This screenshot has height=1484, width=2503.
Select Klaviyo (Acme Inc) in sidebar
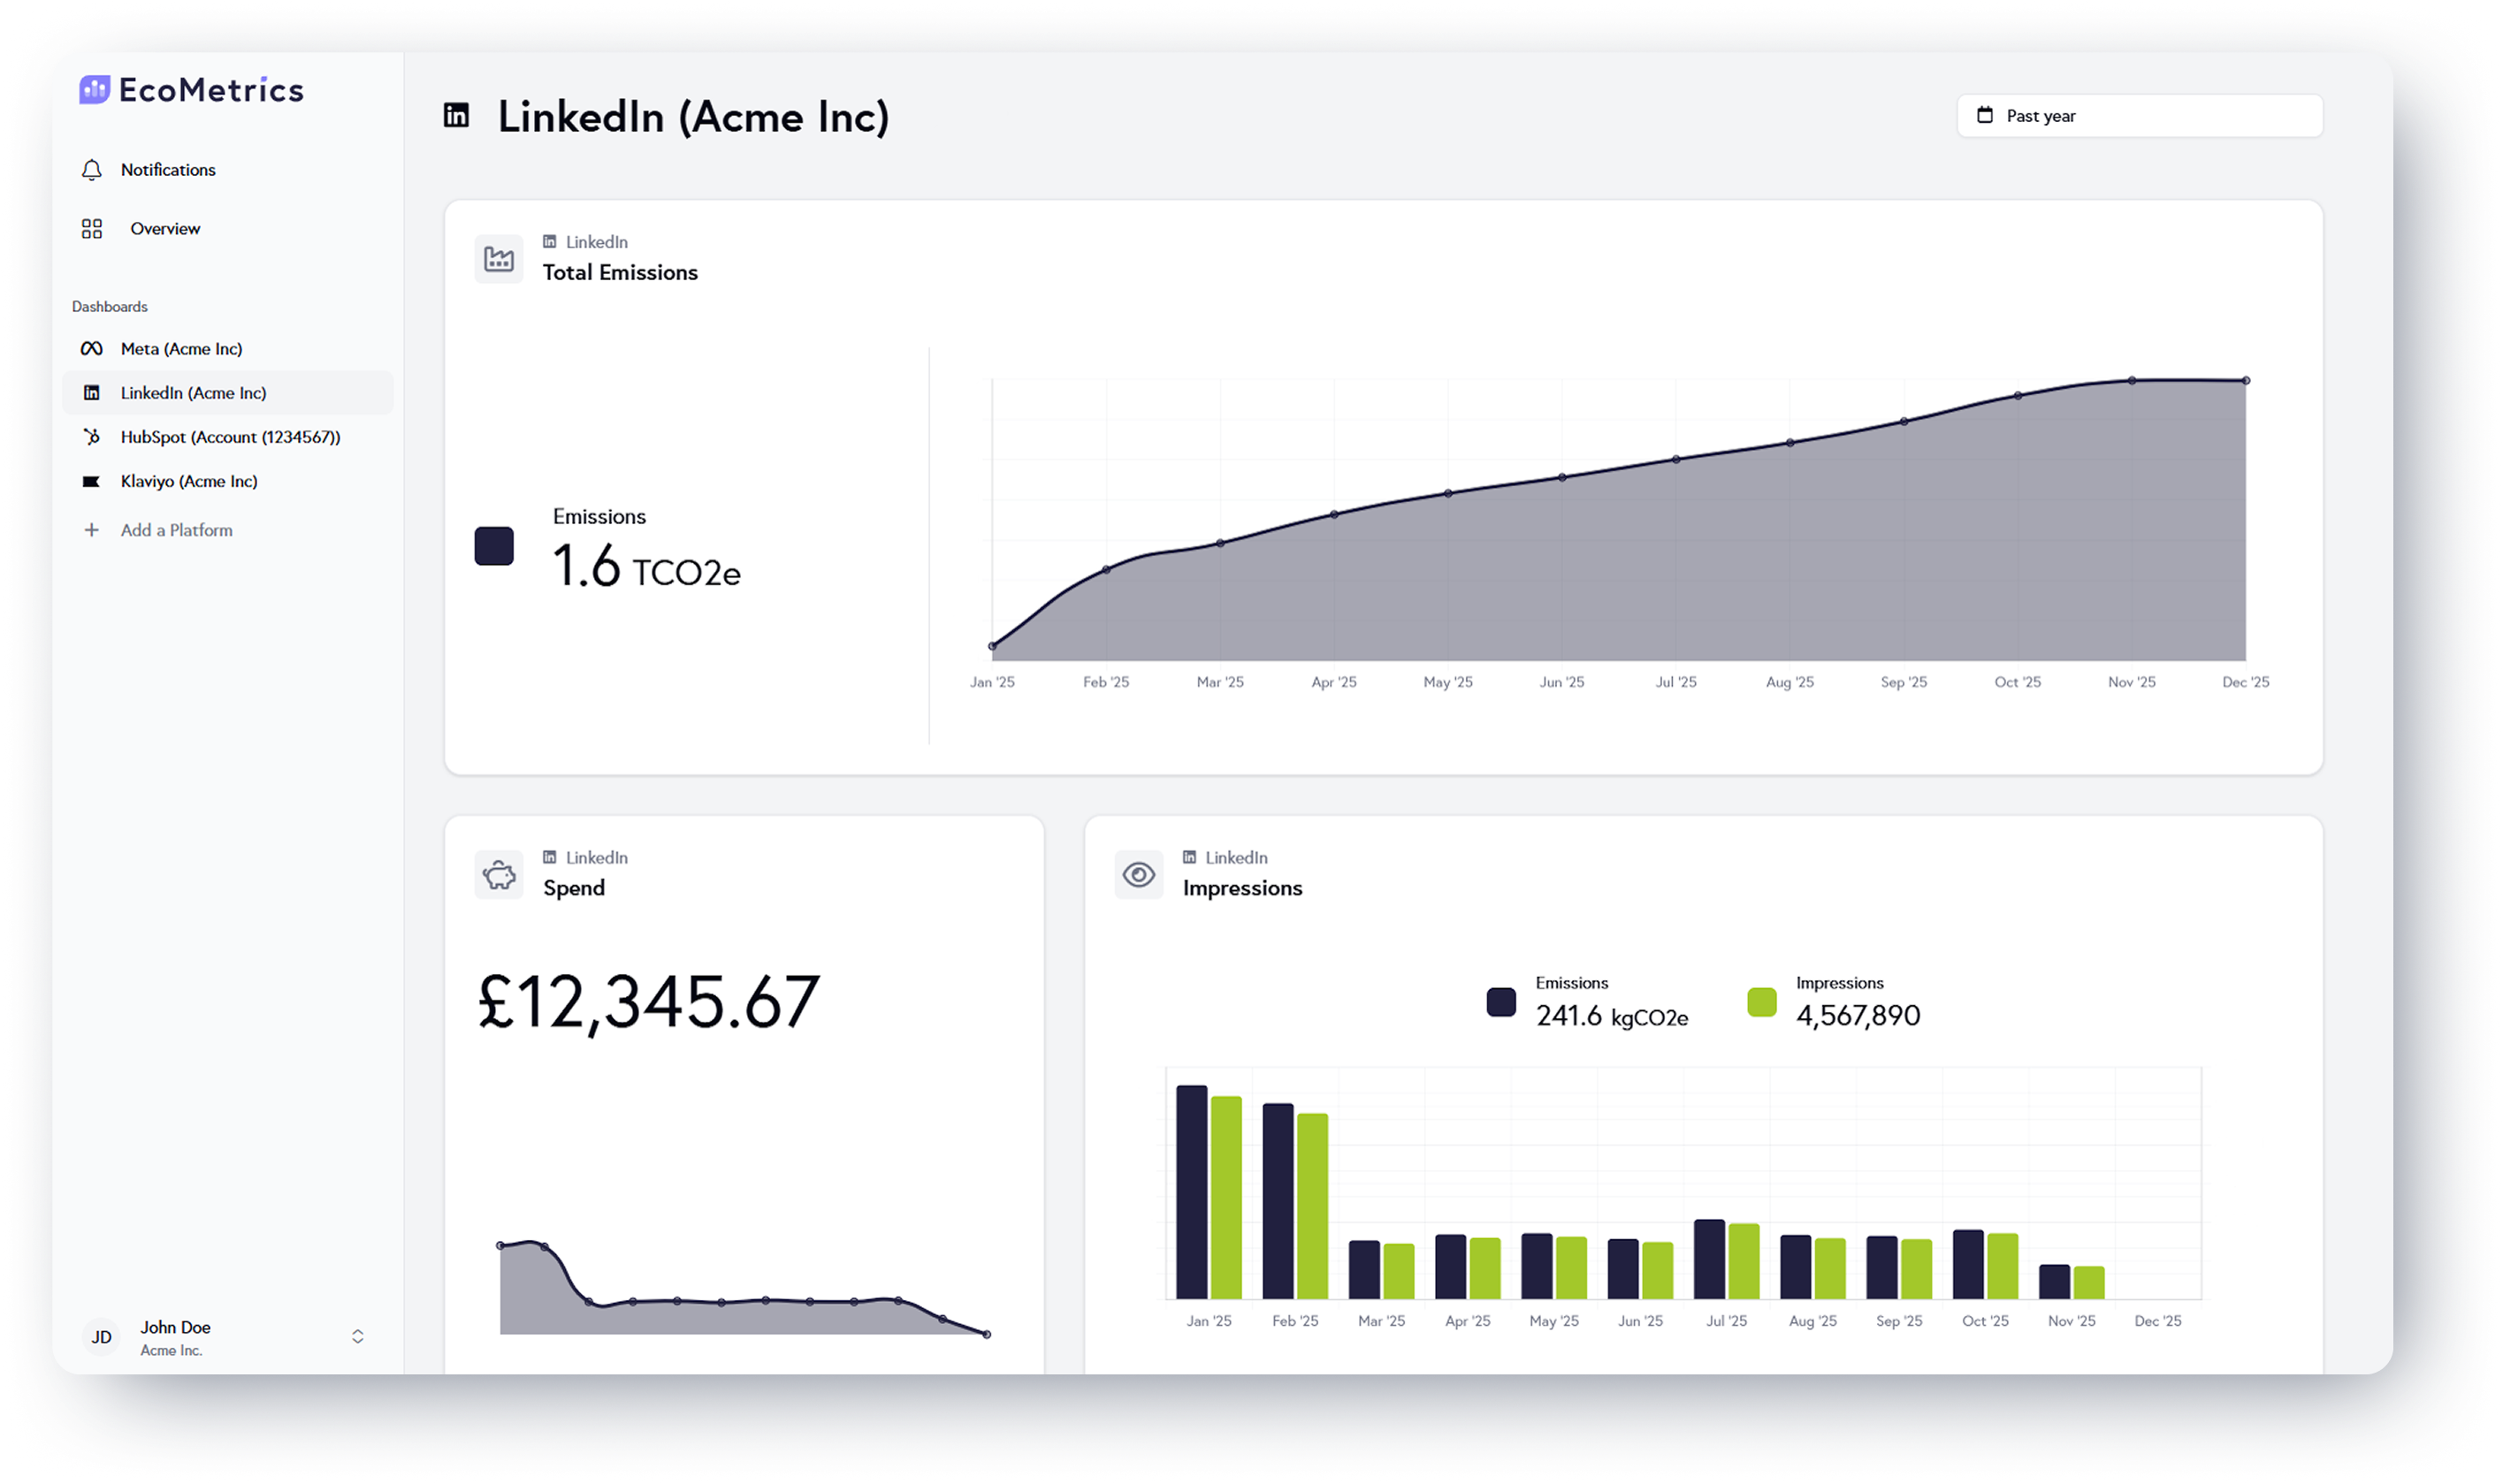(x=189, y=481)
